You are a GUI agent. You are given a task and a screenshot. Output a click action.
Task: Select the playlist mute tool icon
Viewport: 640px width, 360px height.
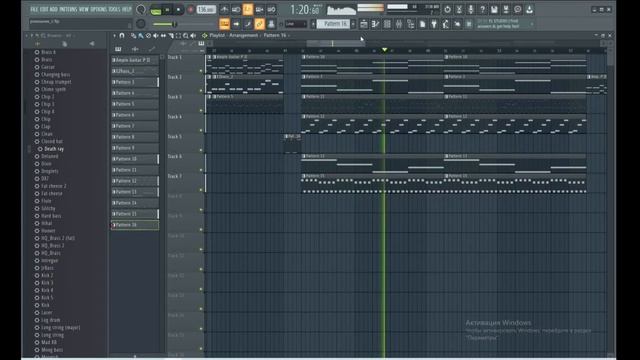coord(156,36)
